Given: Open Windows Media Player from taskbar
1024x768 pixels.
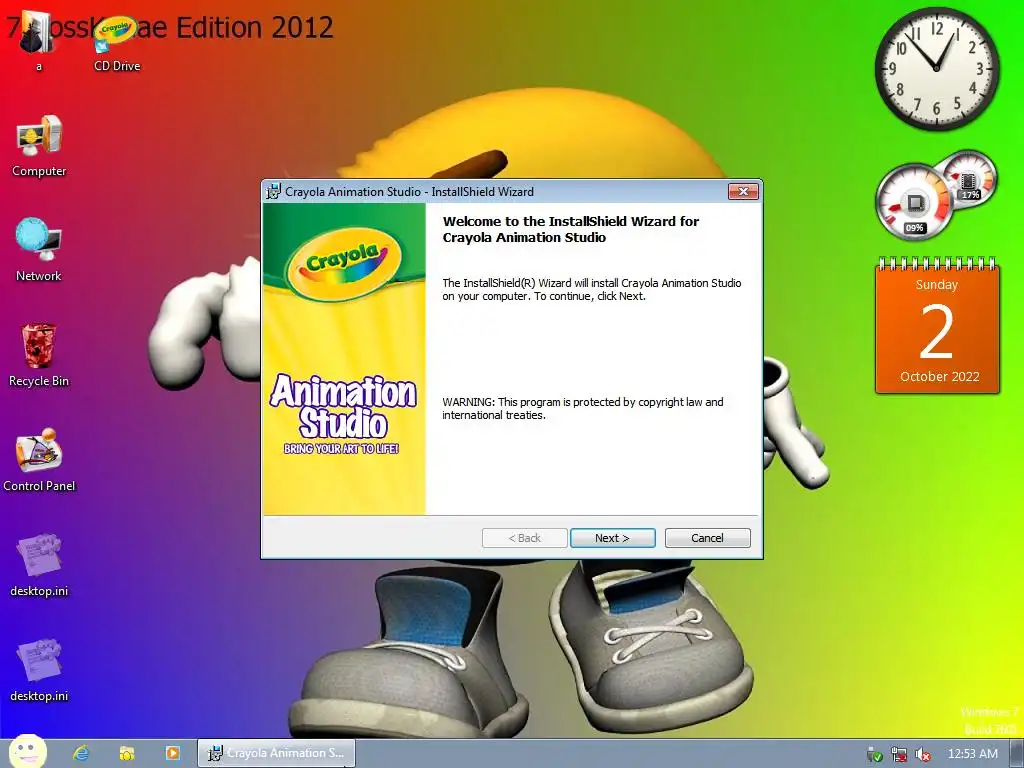Looking at the screenshot, I should coord(172,753).
